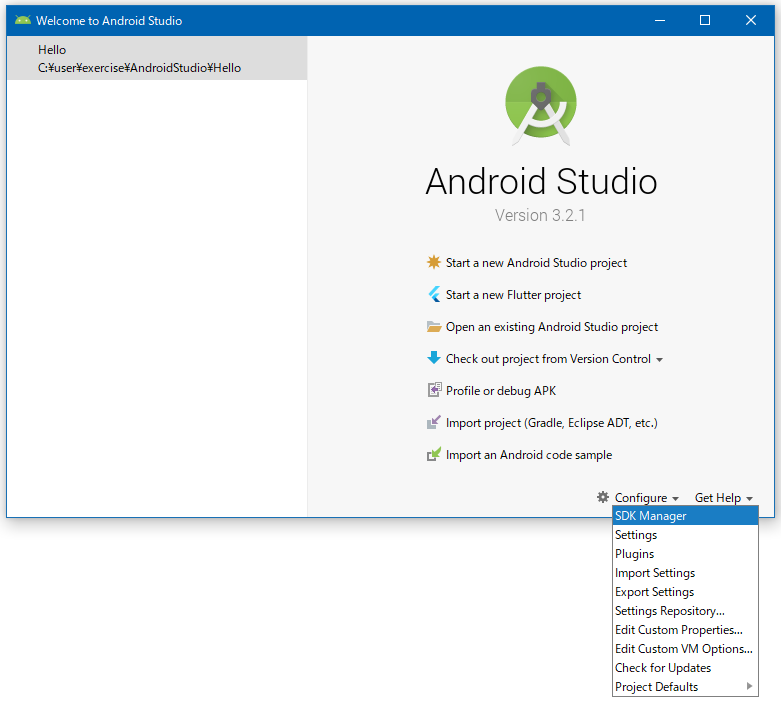Viewport: 781px width, 704px height.
Task: Toggle the Configure dropdown
Action: click(641, 498)
